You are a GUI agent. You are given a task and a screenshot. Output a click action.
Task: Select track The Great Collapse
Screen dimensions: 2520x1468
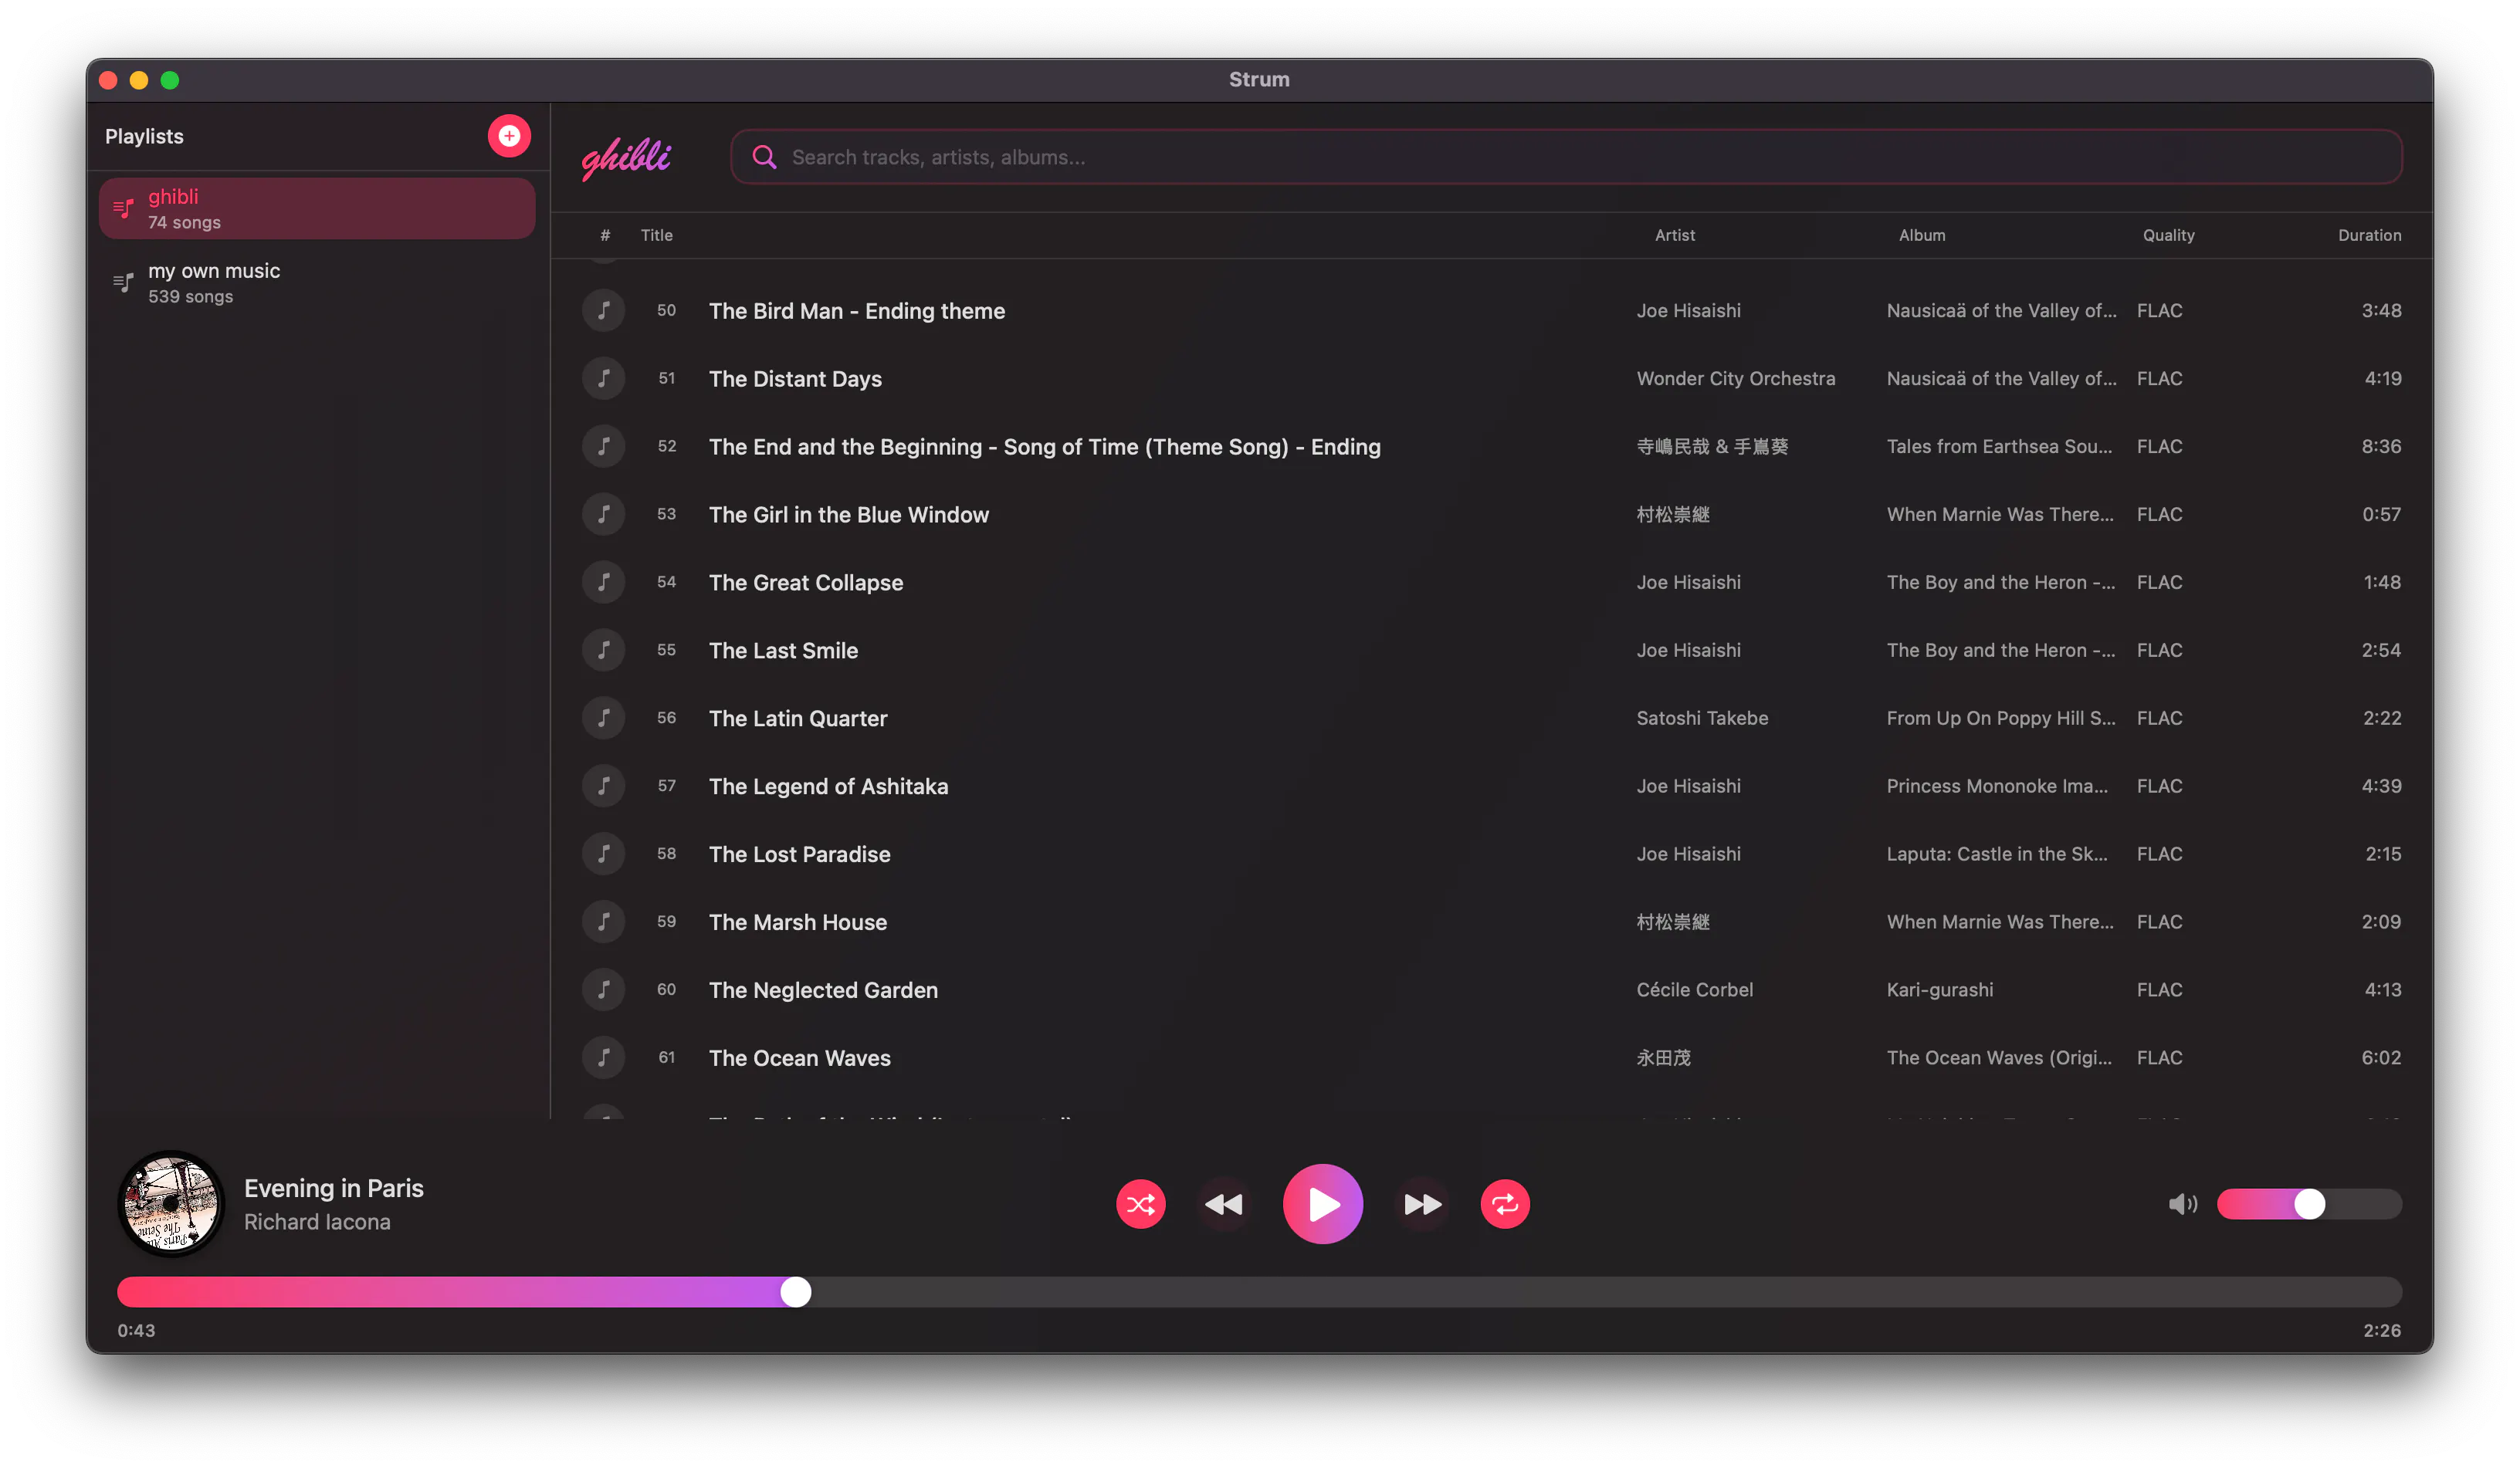coord(805,583)
